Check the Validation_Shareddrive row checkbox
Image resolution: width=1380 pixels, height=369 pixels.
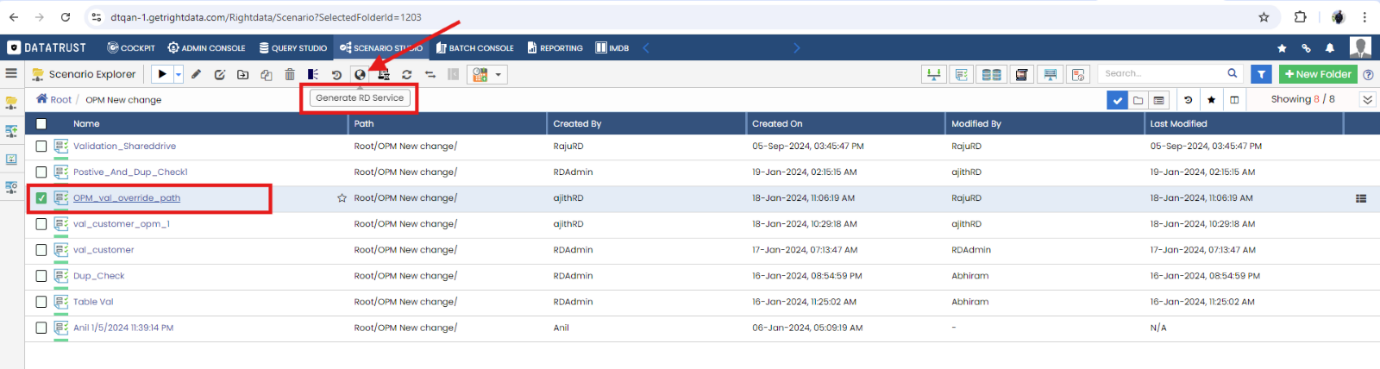pos(41,146)
